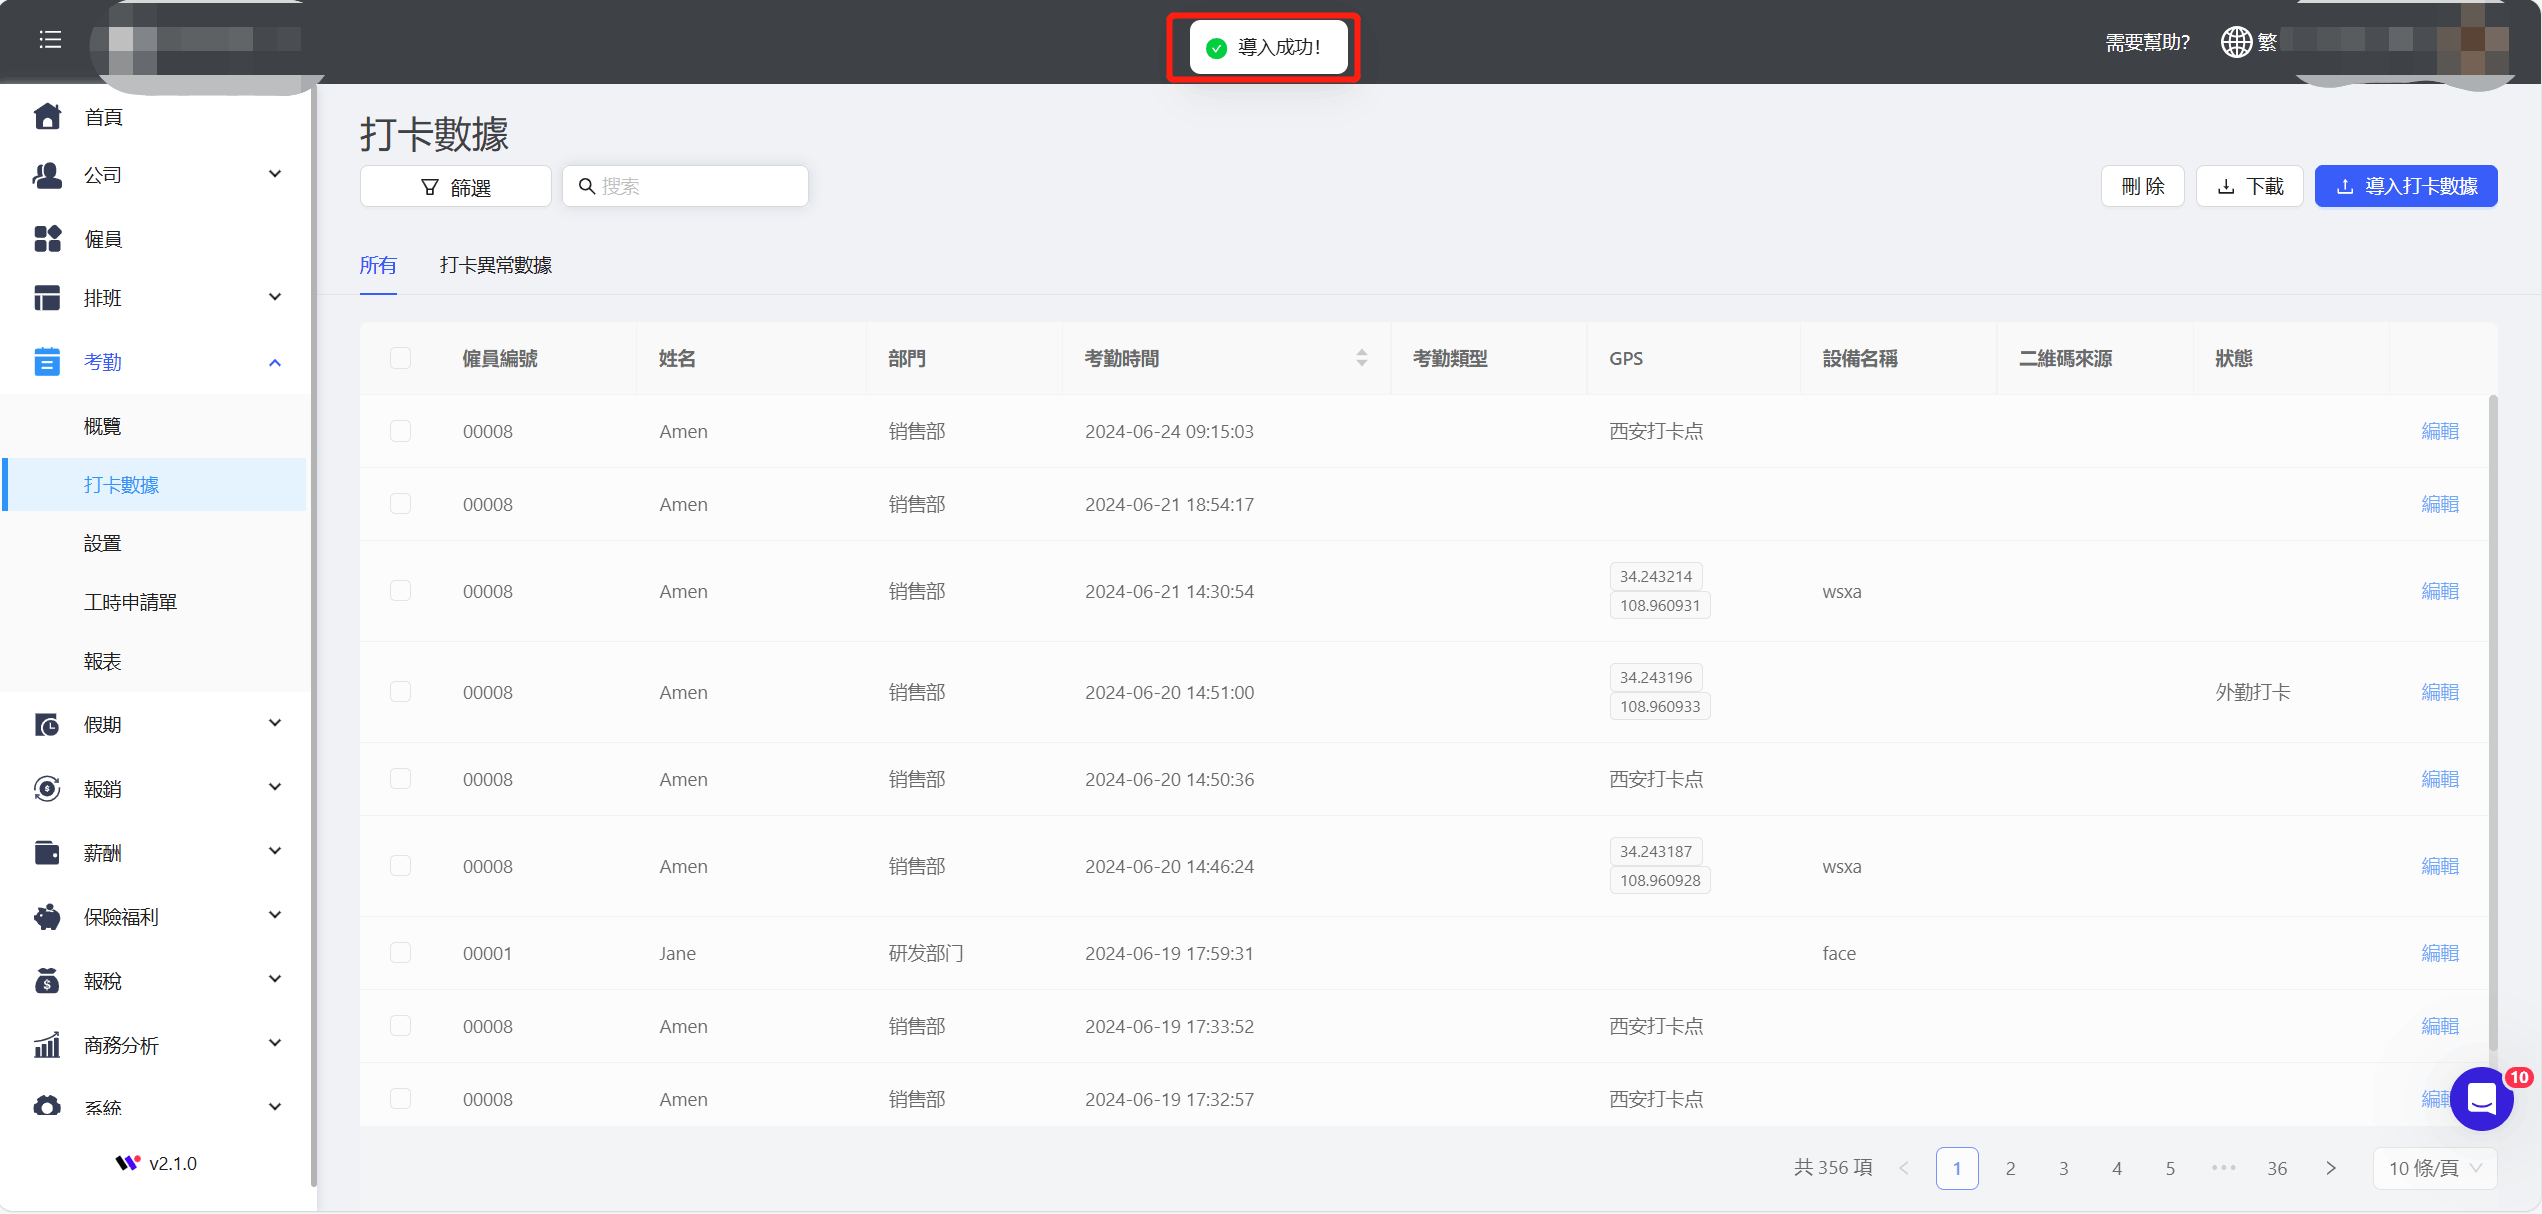This screenshot has height=1214, width=2542.
Task: Switch to the 打卡異常數據 tab
Action: tap(495, 265)
